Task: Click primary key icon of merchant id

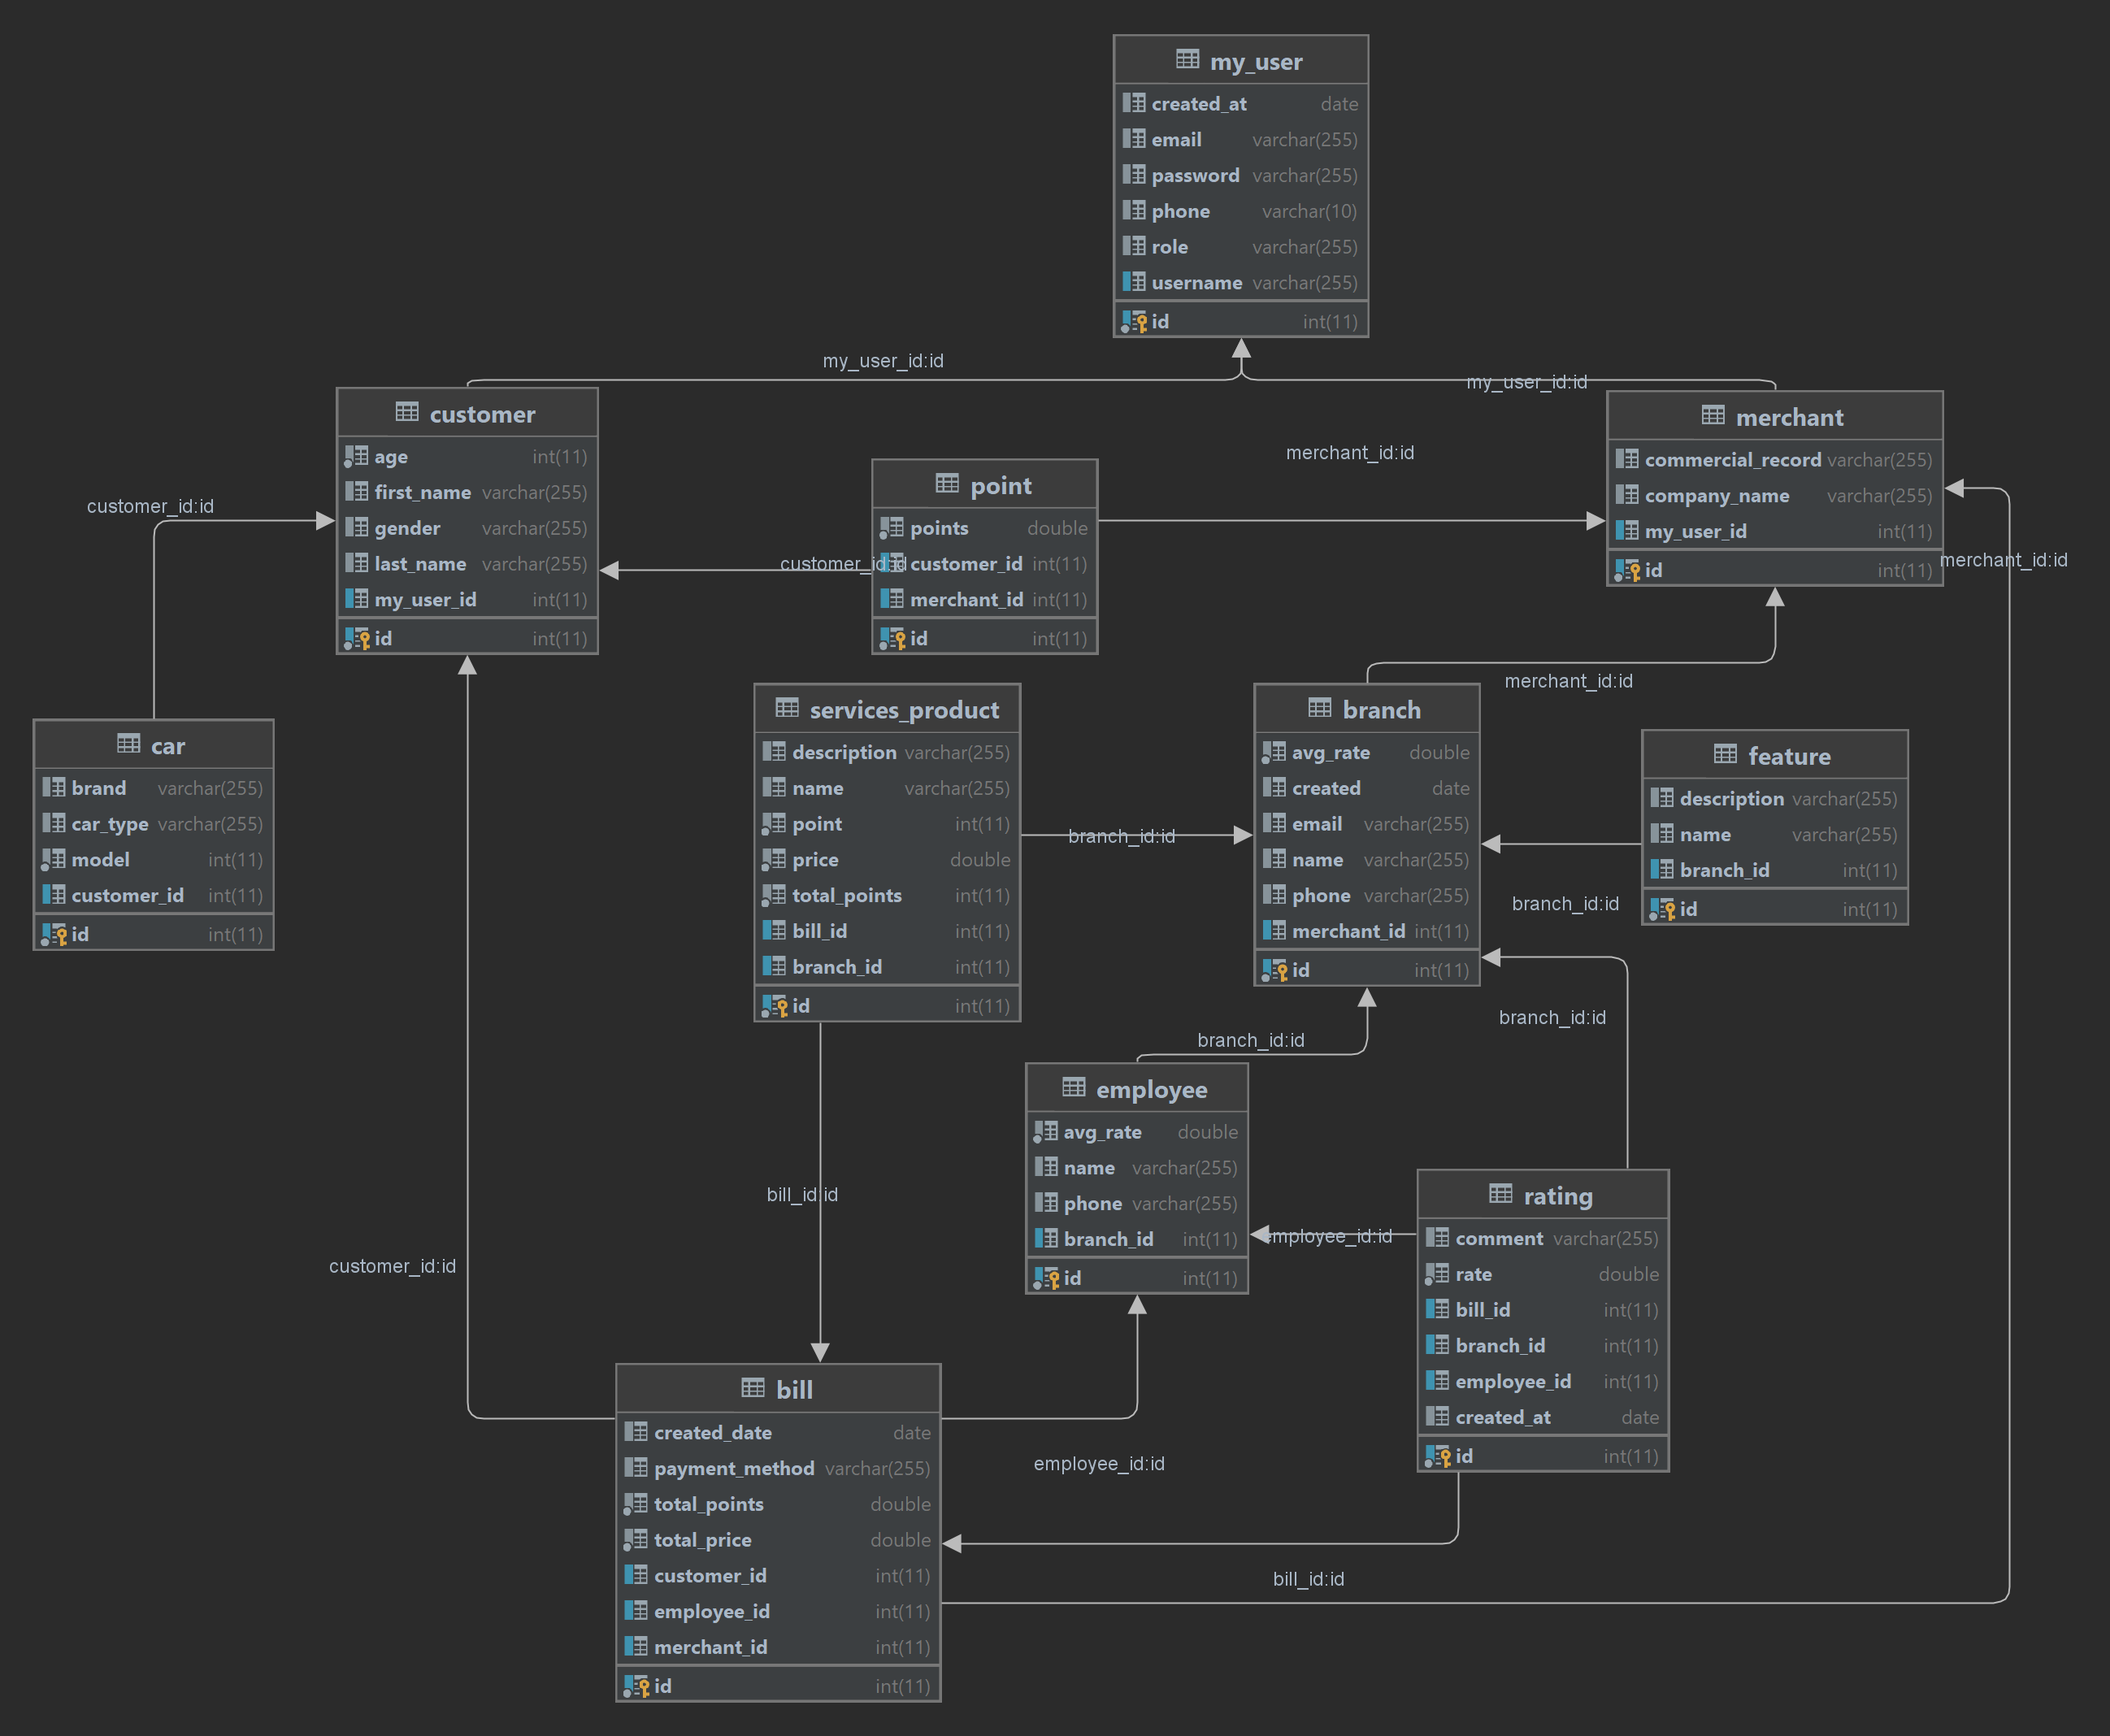Action: click(1627, 570)
